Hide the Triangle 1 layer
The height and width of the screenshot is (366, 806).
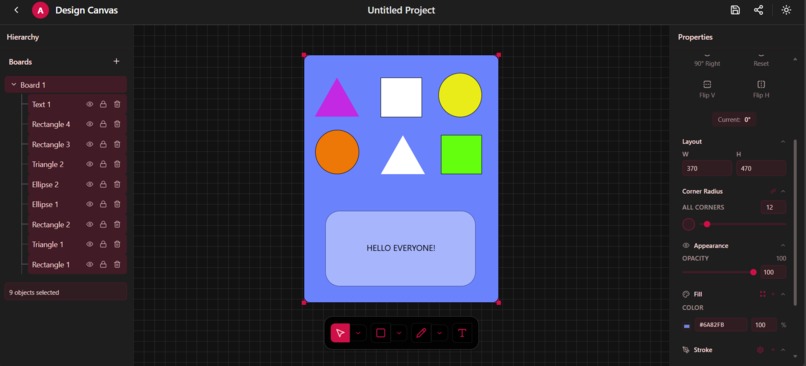pyautogui.click(x=89, y=245)
